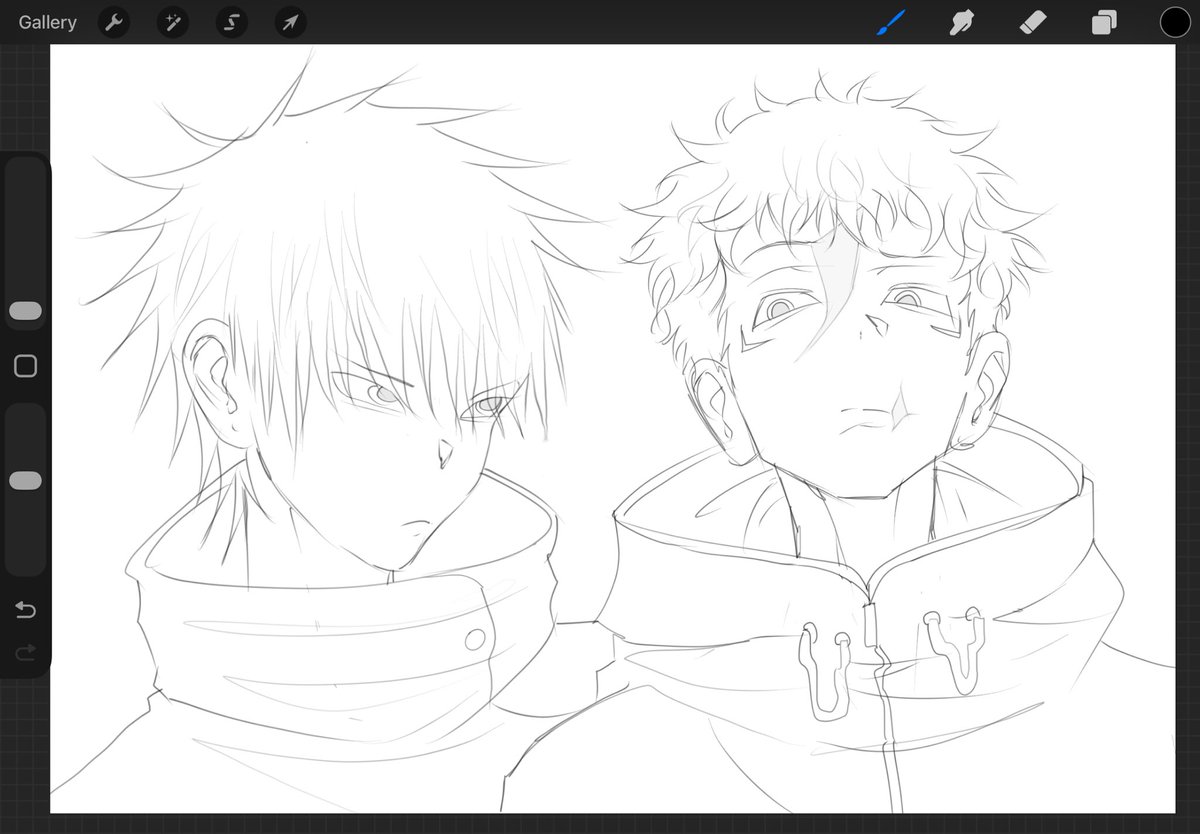The width and height of the screenshot is (1200, 834).
Task: Return to the Gallery
Action: click(x=47, y=22)
